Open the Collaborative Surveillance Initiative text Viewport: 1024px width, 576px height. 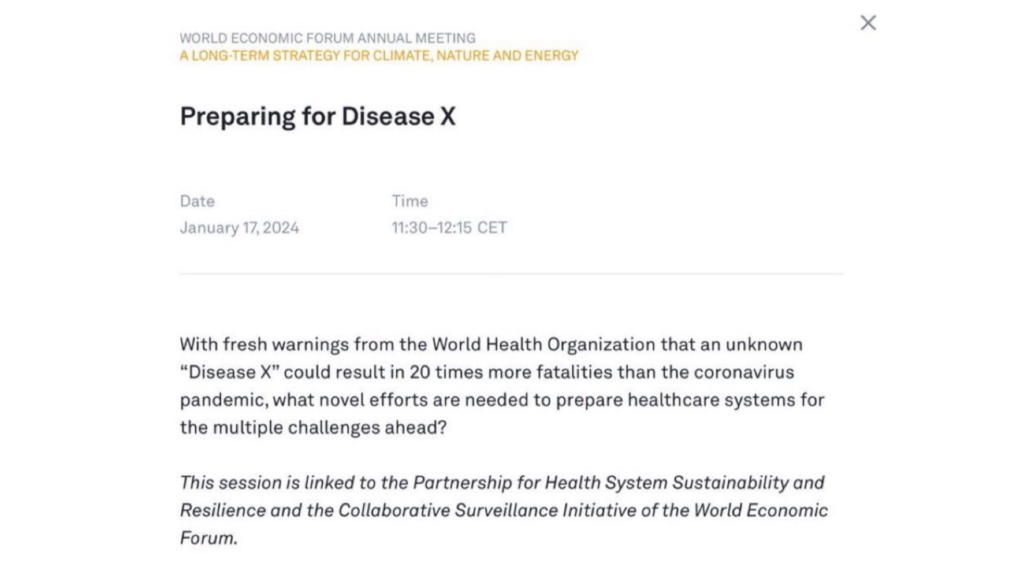pyautogui.click(x=487, y=510)
